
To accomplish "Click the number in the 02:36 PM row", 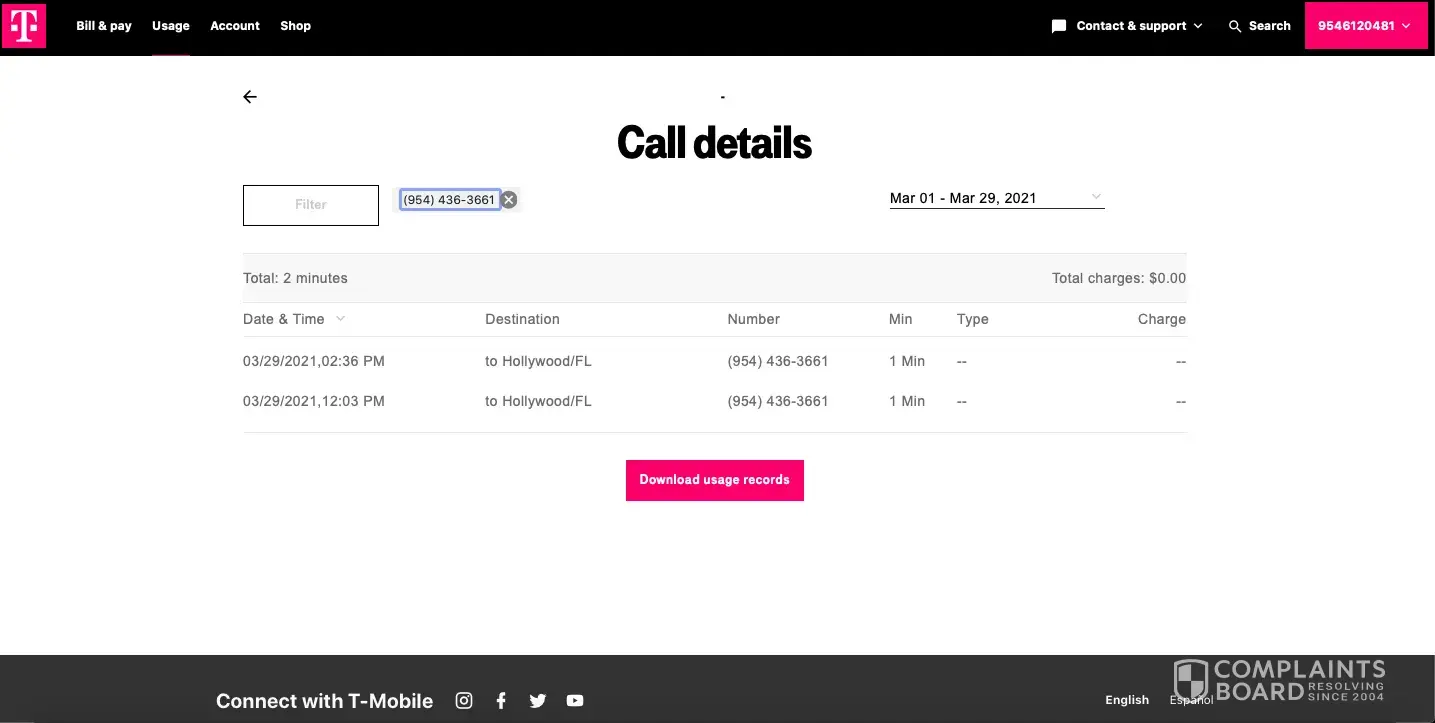I will coord(778,361).
